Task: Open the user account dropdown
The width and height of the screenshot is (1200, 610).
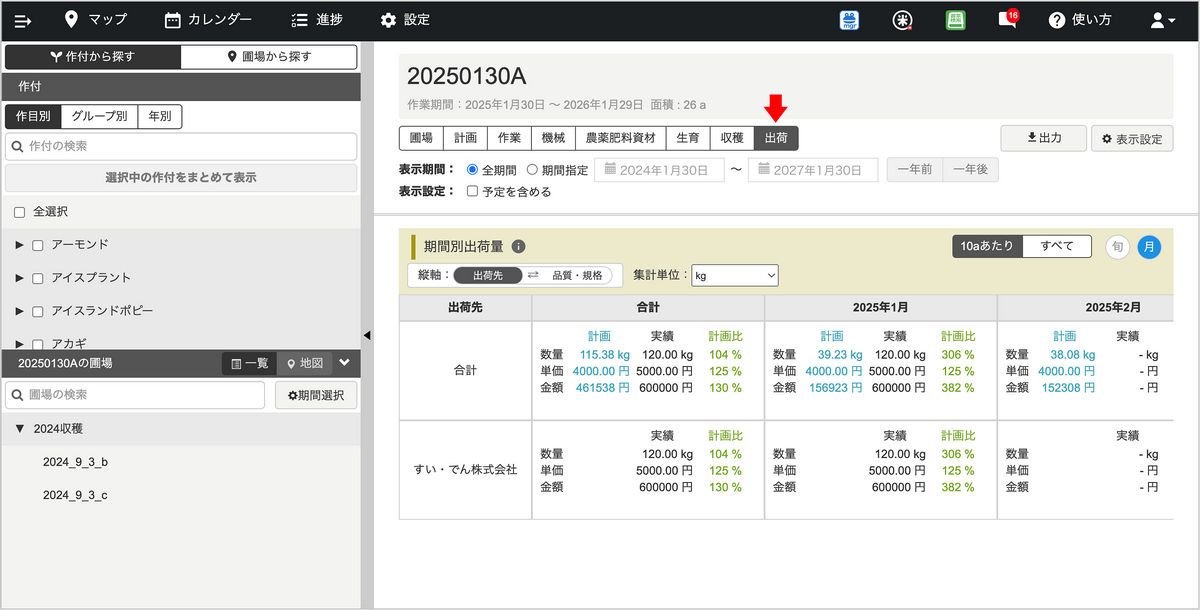Action: 1163,20
